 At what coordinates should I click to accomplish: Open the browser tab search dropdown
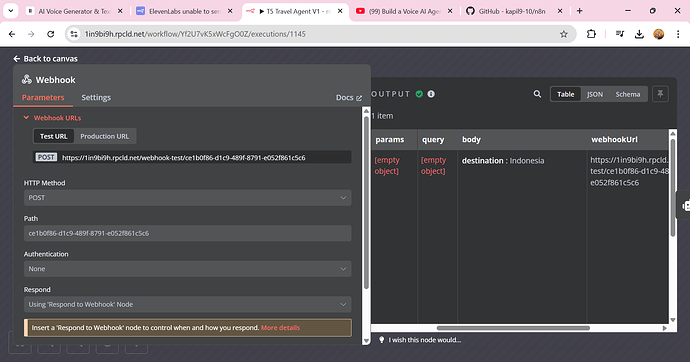pyautogui.click(x=11, y=11)
